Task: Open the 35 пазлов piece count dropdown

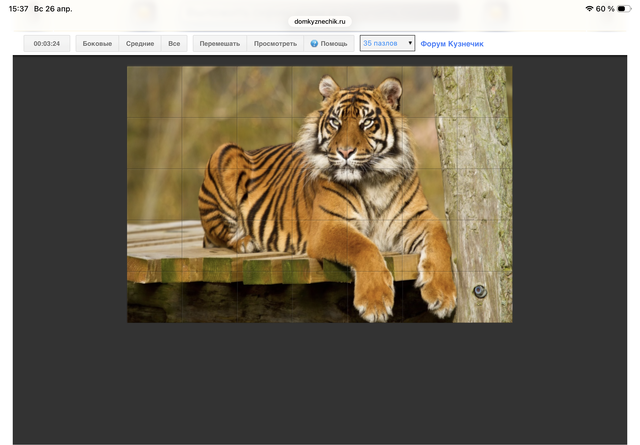Action: [x=386, y=44]
